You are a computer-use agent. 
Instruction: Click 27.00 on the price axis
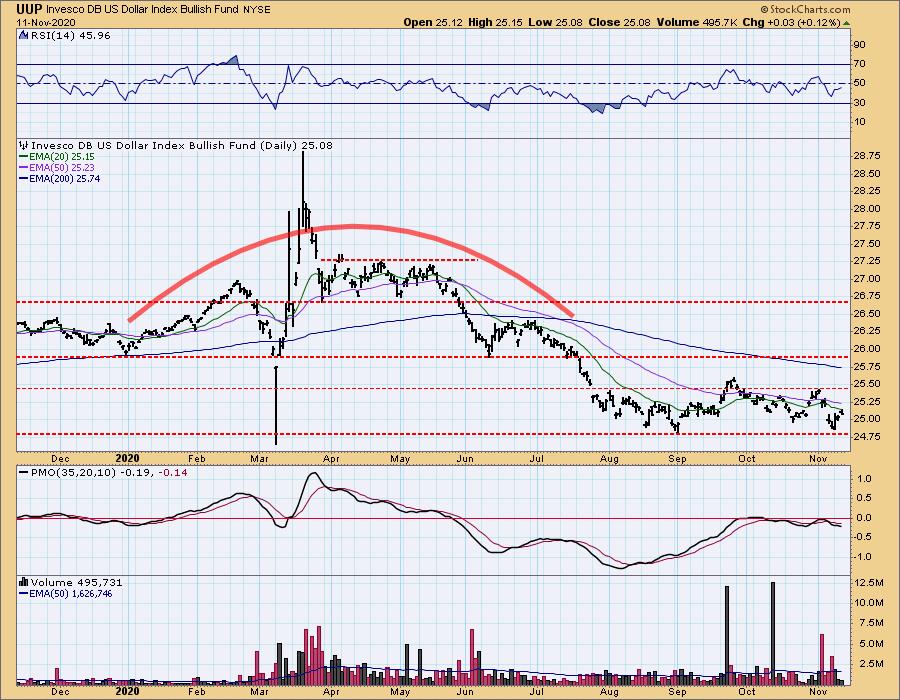tap(867, 279)
